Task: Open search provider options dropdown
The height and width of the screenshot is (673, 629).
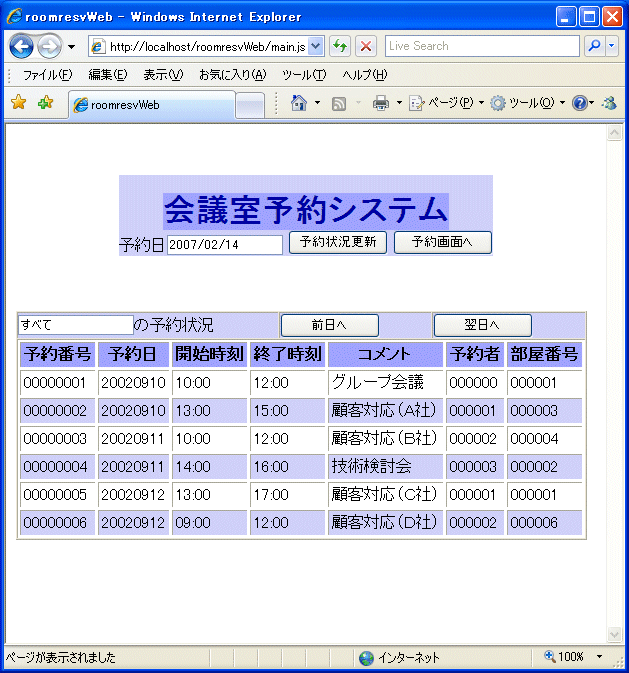Action: pos(612,46)
